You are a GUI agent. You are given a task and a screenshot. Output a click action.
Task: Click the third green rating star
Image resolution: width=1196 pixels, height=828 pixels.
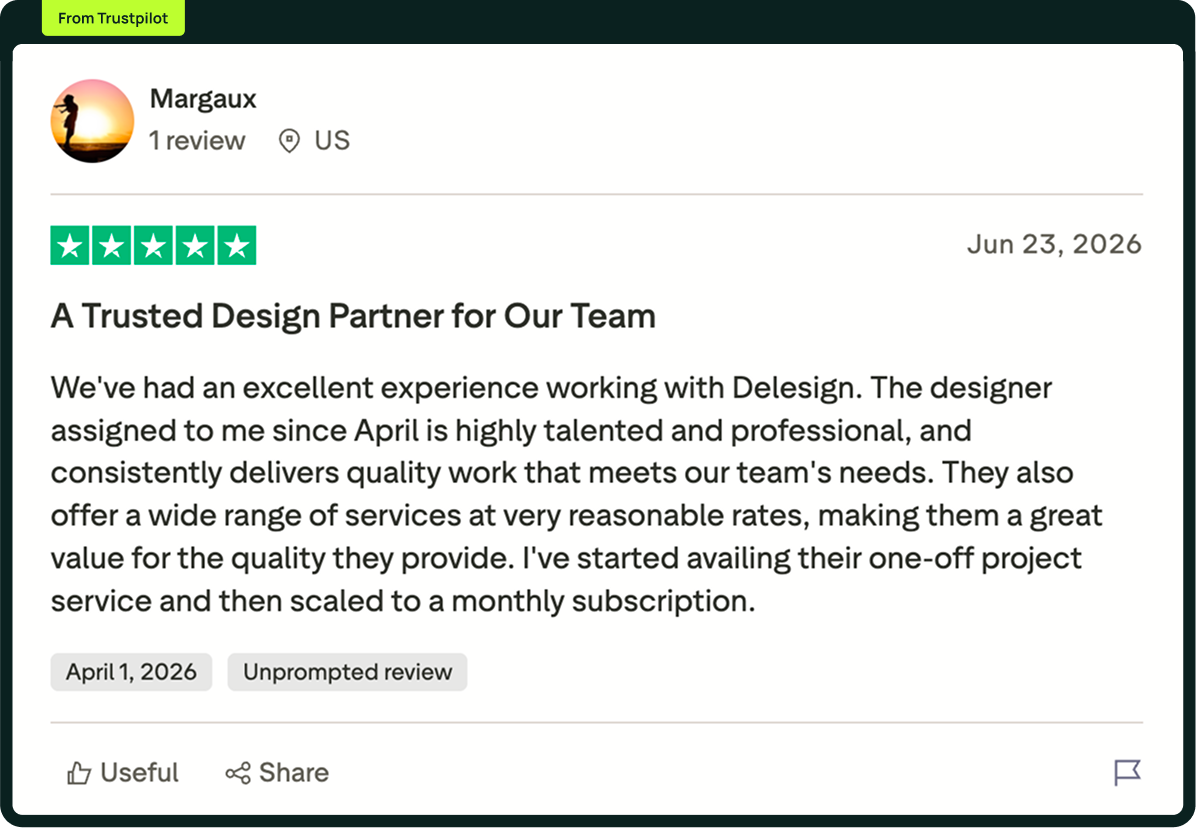pos(153,246)
